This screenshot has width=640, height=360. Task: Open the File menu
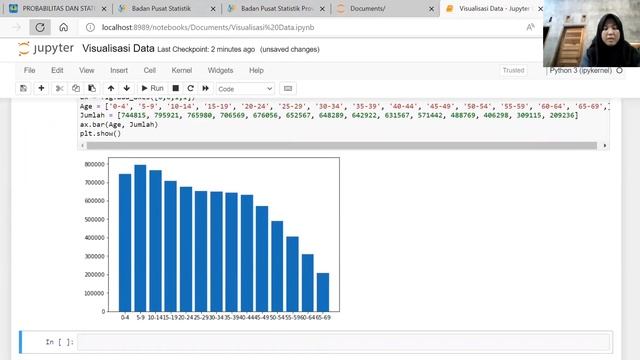click(x=29, y=70)
